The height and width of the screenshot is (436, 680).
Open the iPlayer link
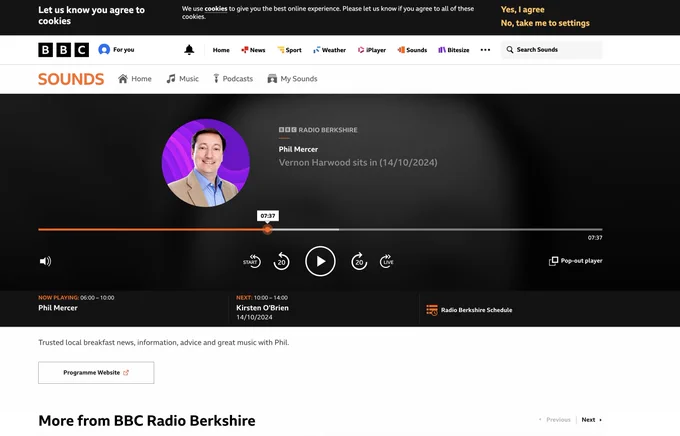coord(372,50)
